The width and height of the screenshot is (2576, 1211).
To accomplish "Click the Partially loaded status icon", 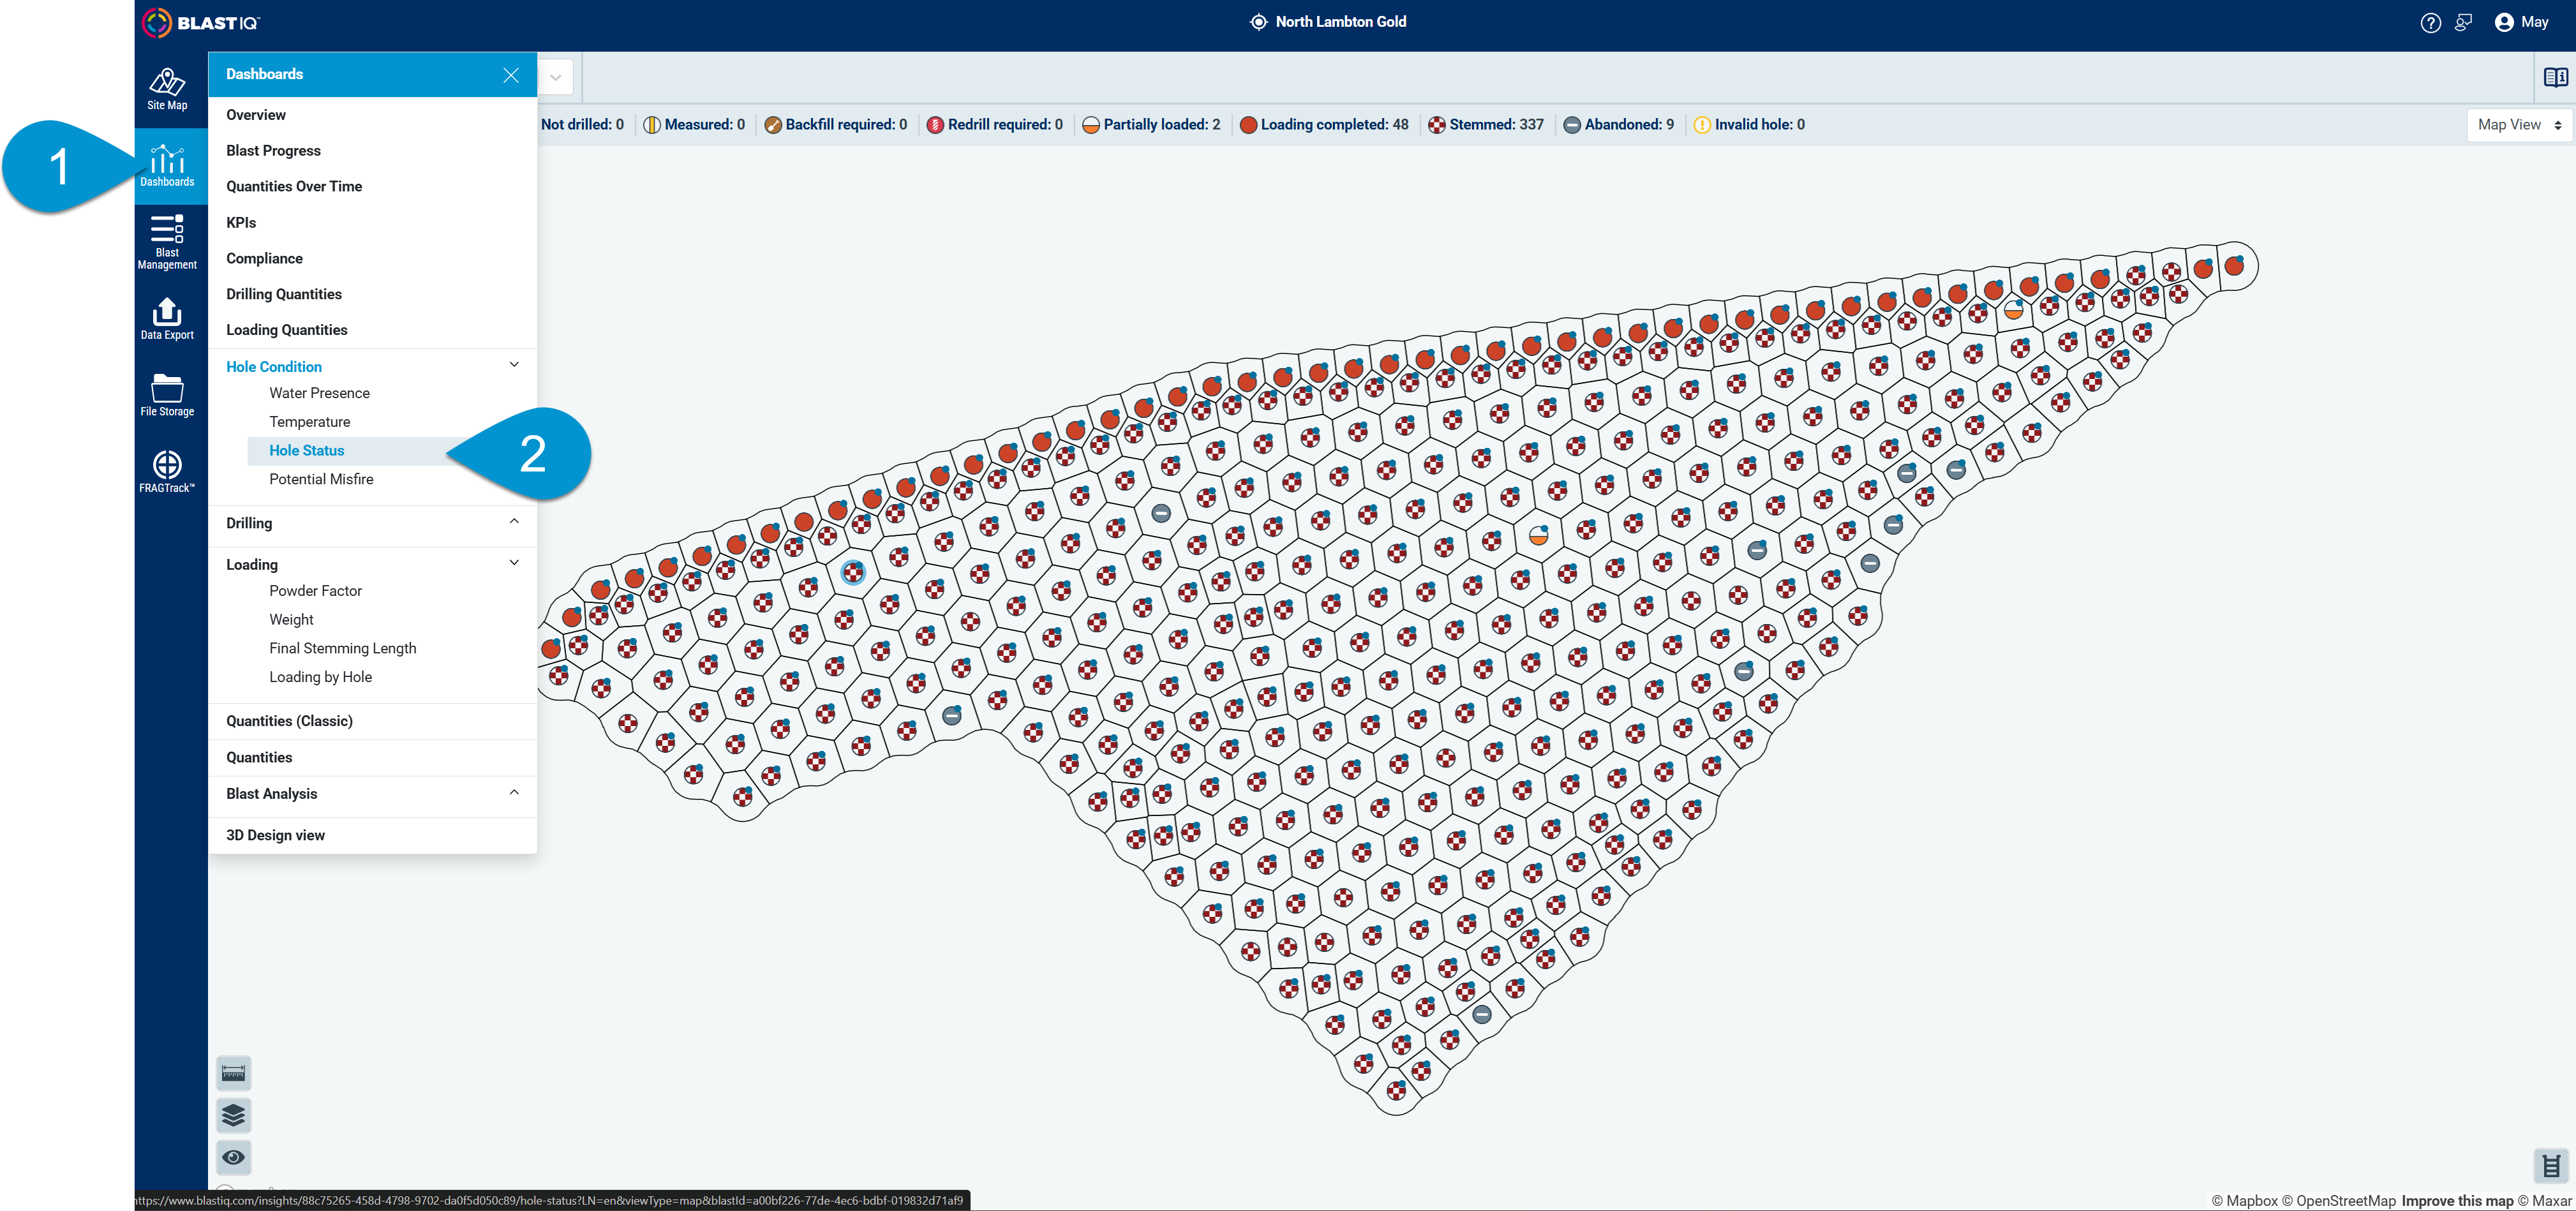I will [1091, 125].
